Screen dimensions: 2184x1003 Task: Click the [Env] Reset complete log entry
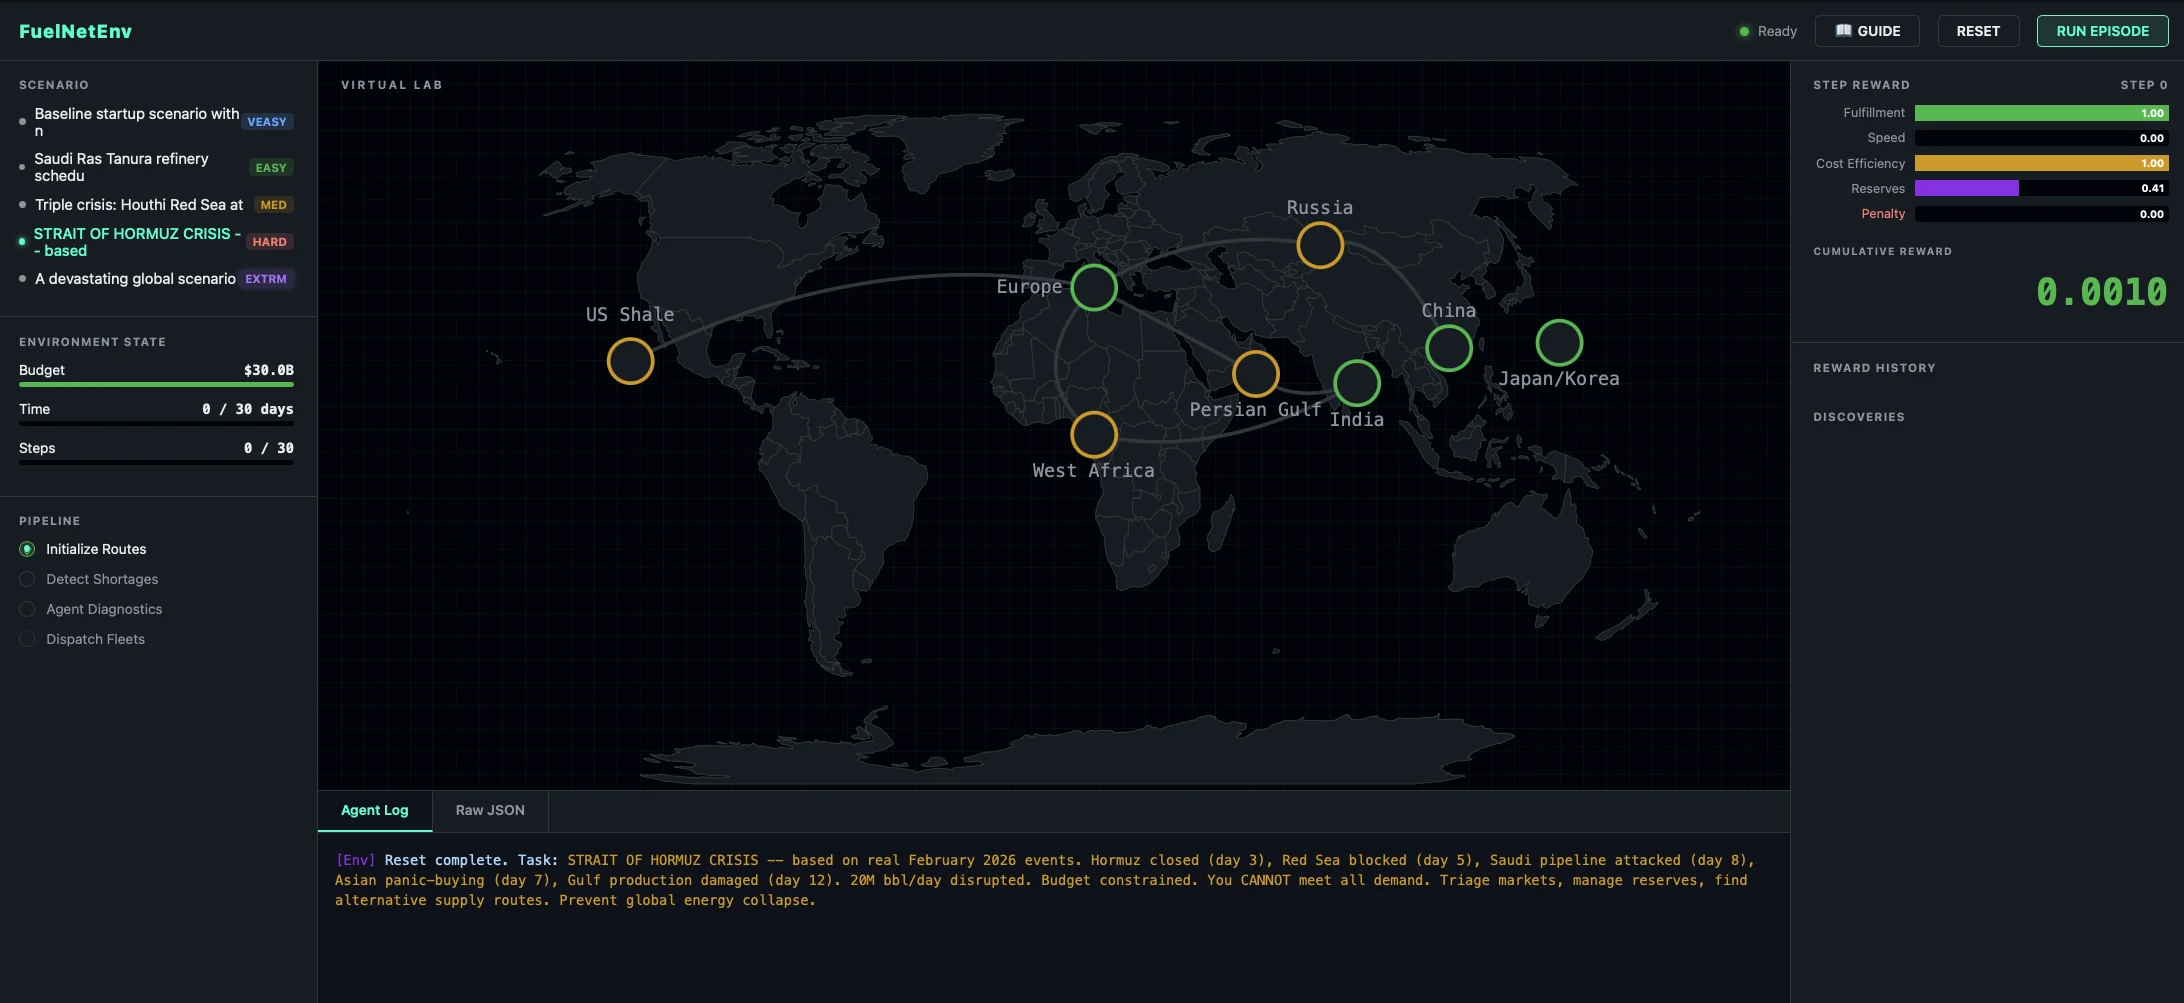(x=1045, y=880)
